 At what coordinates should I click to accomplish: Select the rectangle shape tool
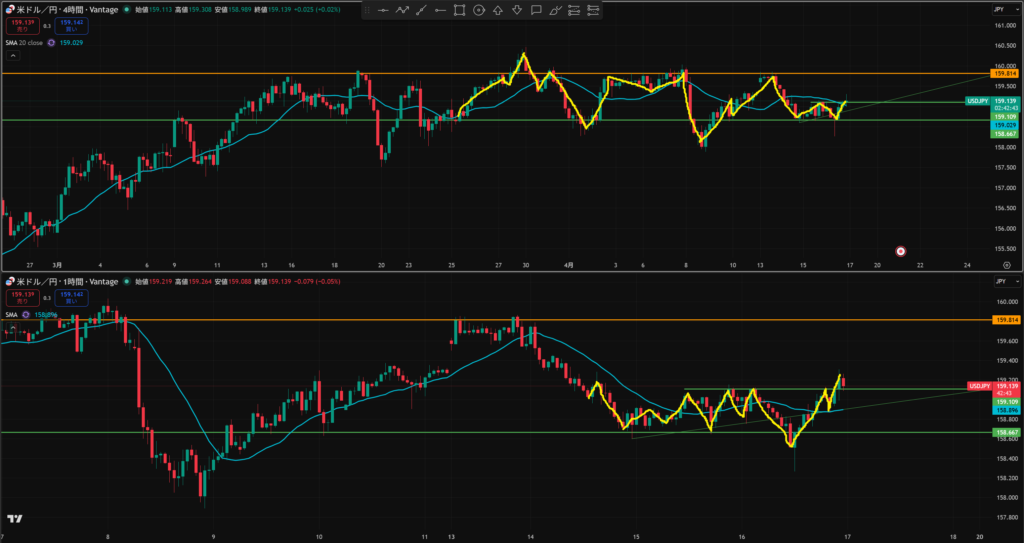click(x=459, y=11)
